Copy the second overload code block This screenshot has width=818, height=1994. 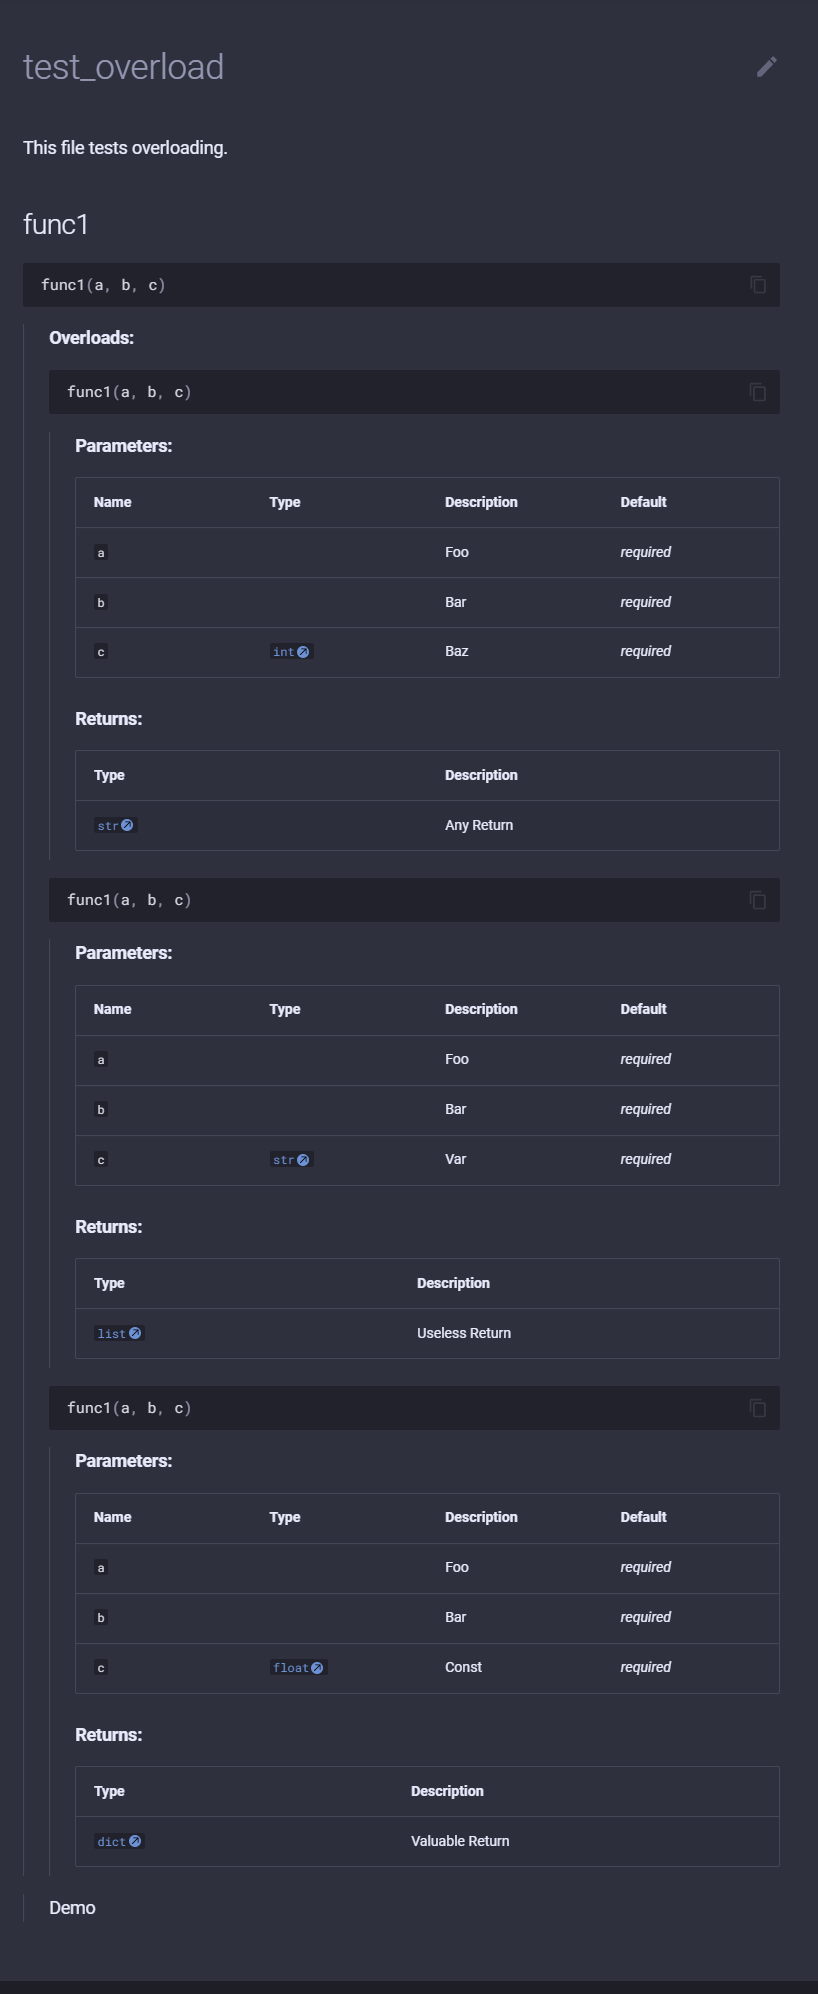click(x=758, y=900)
